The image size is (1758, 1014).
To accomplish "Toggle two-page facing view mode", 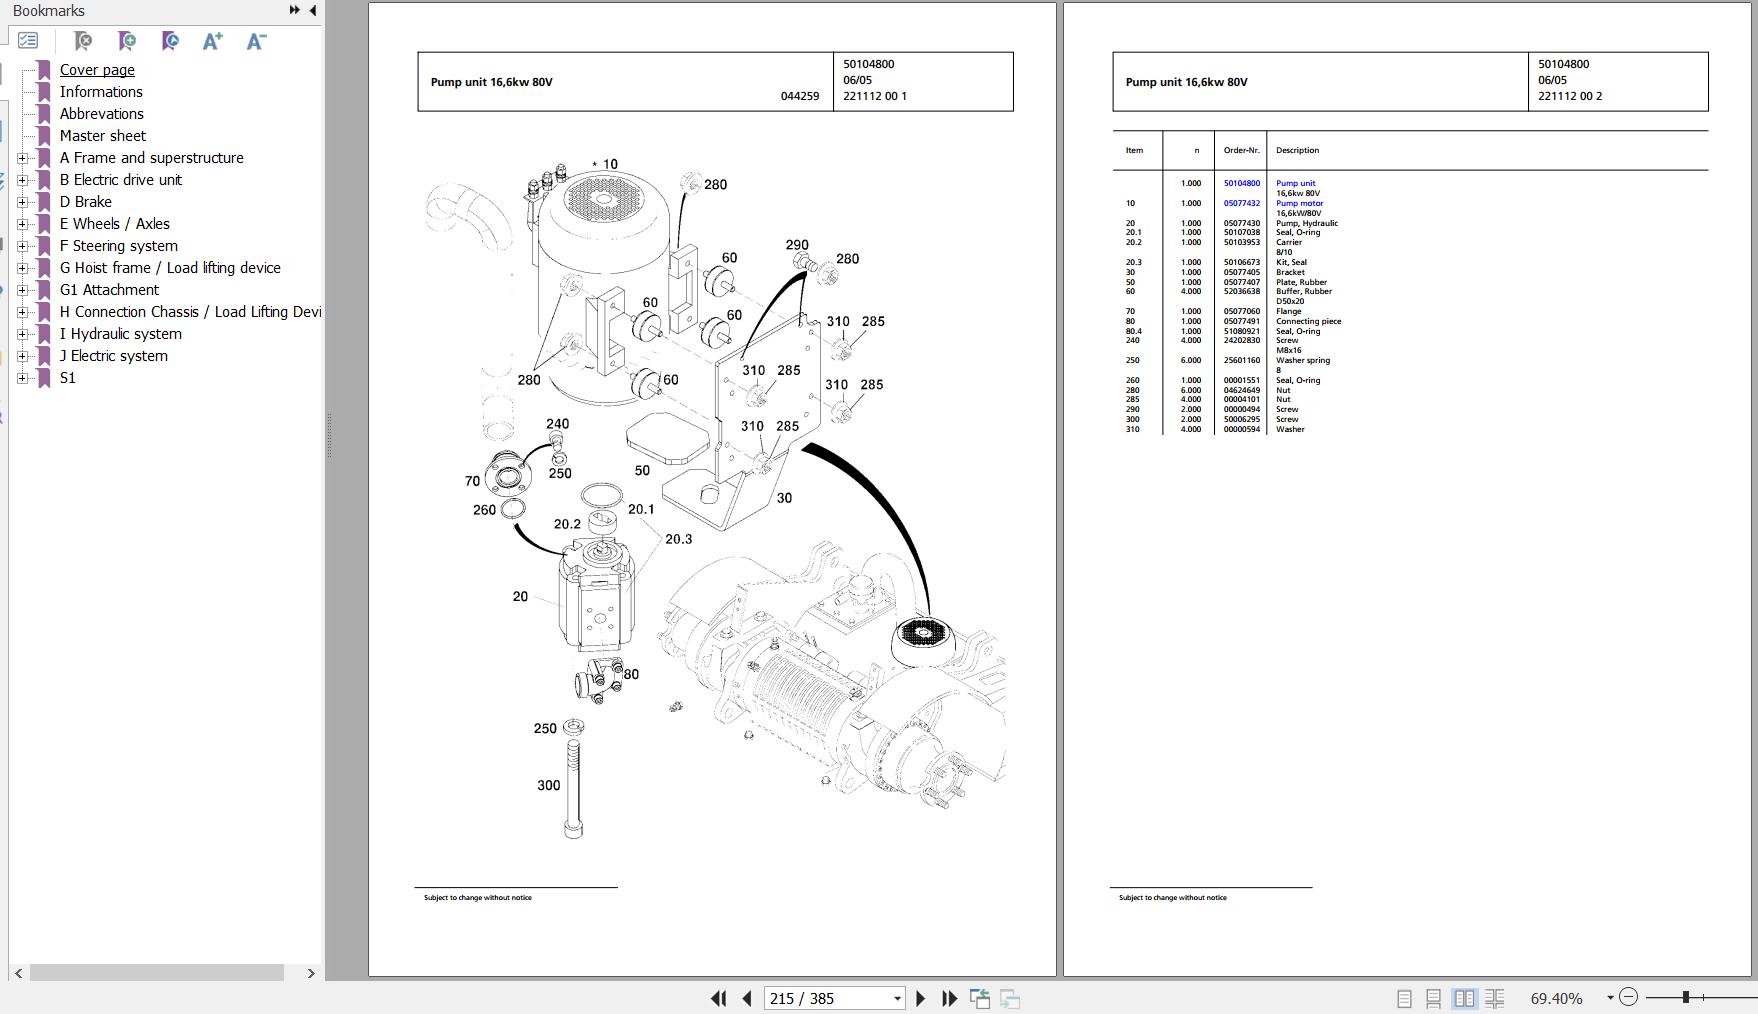I will [1464, 998].
